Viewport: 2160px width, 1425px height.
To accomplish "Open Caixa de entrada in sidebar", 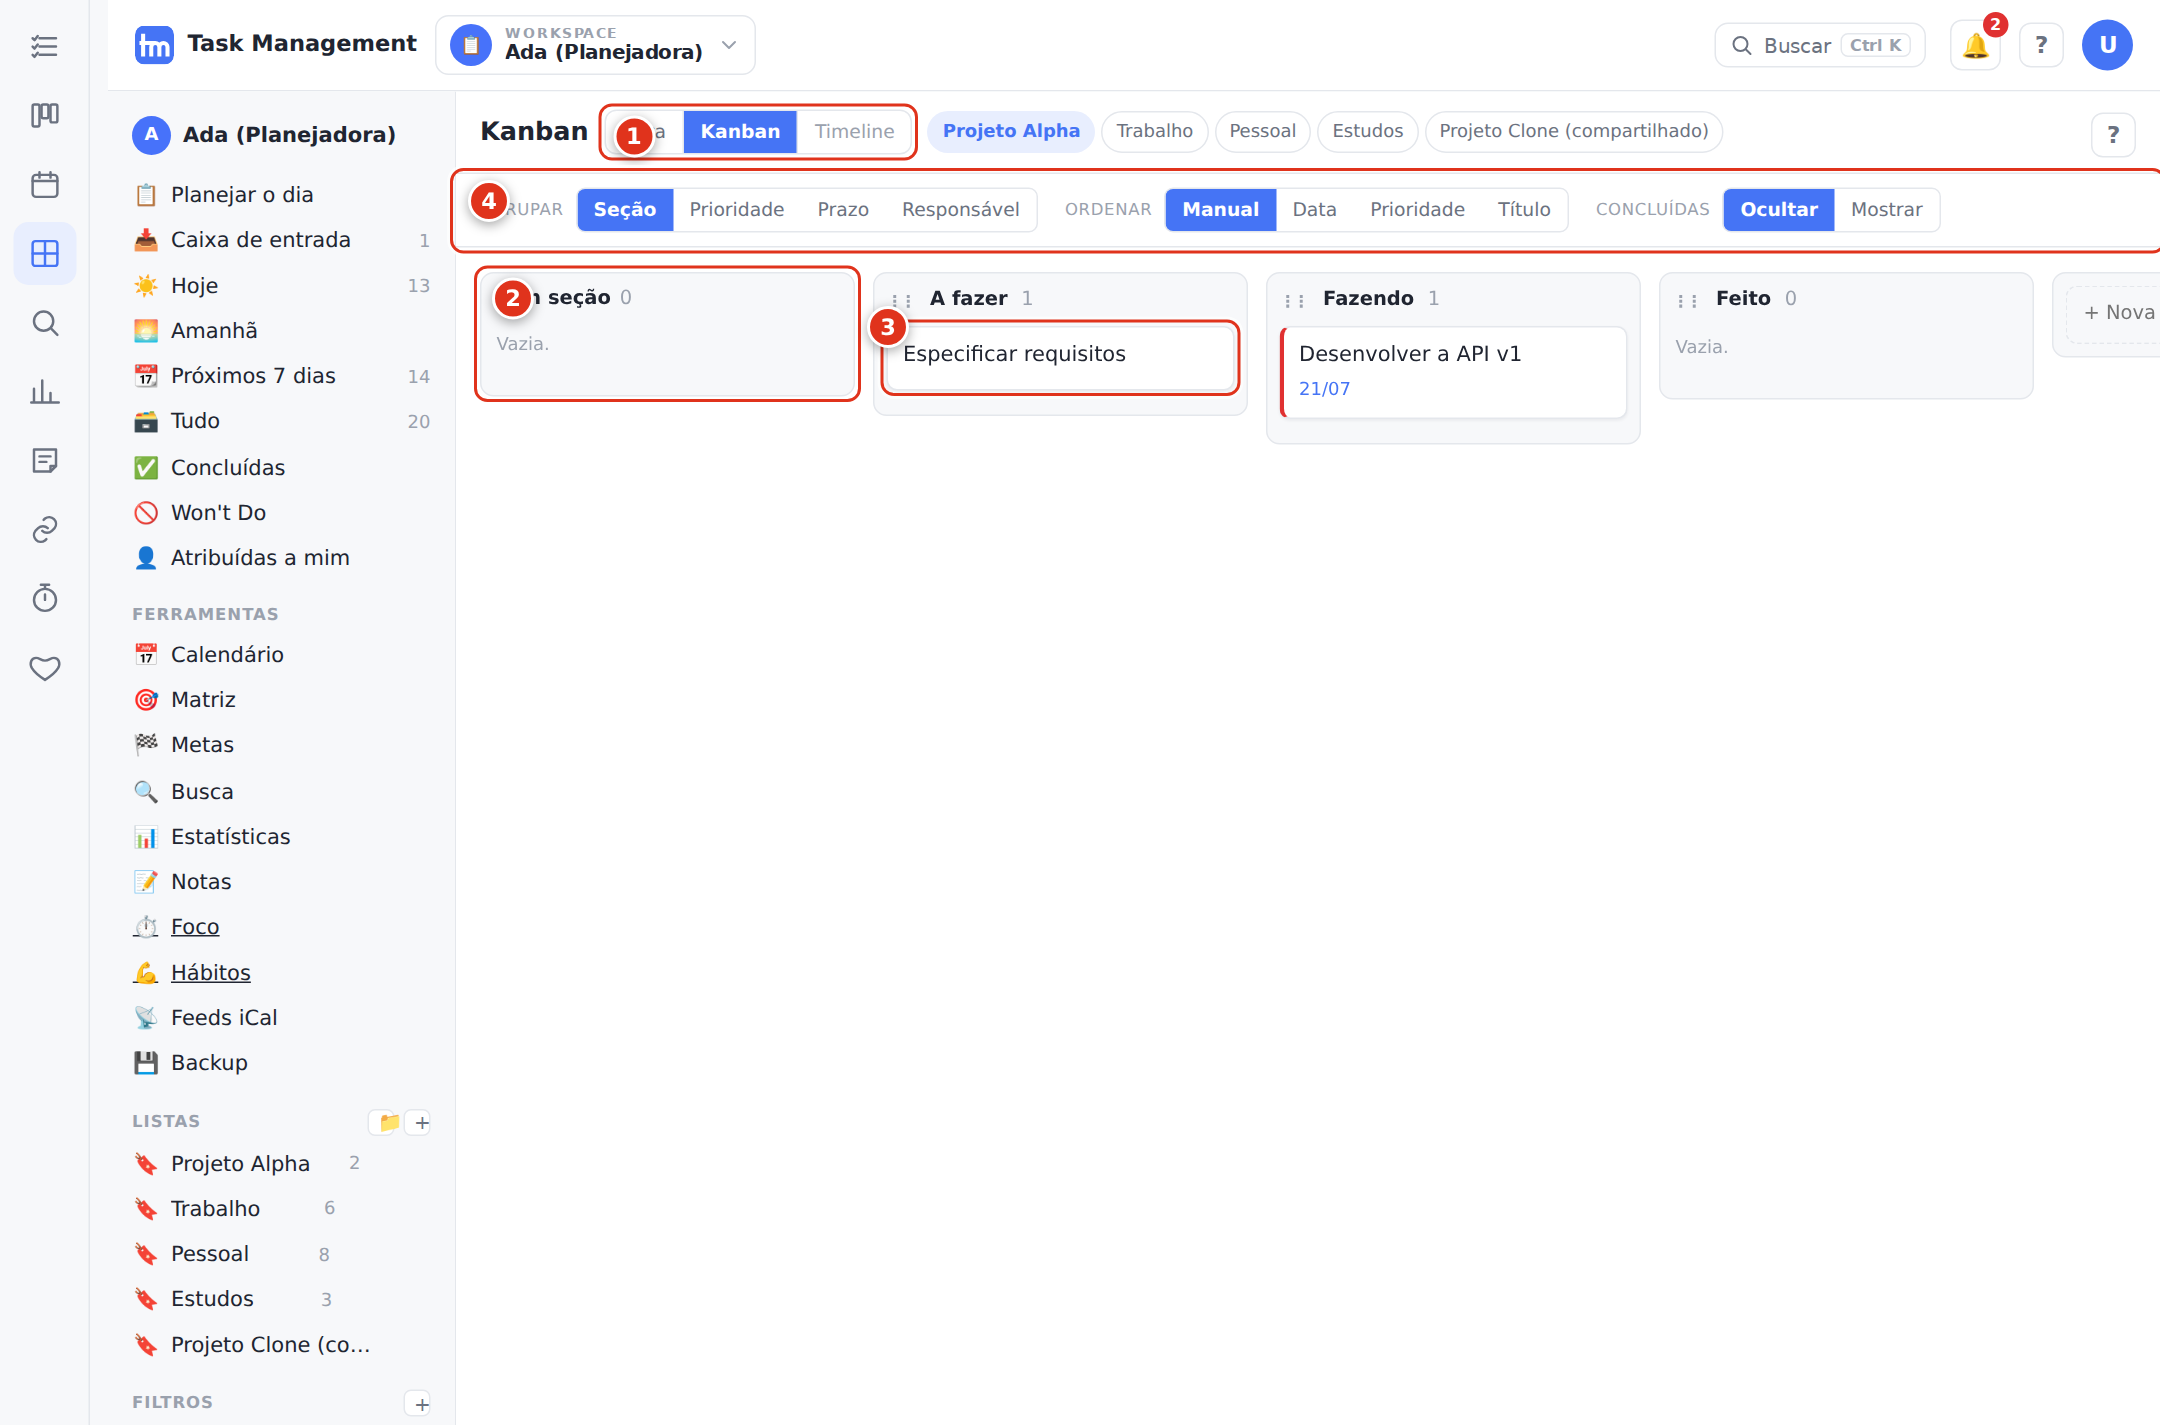I will coord(282,240).
